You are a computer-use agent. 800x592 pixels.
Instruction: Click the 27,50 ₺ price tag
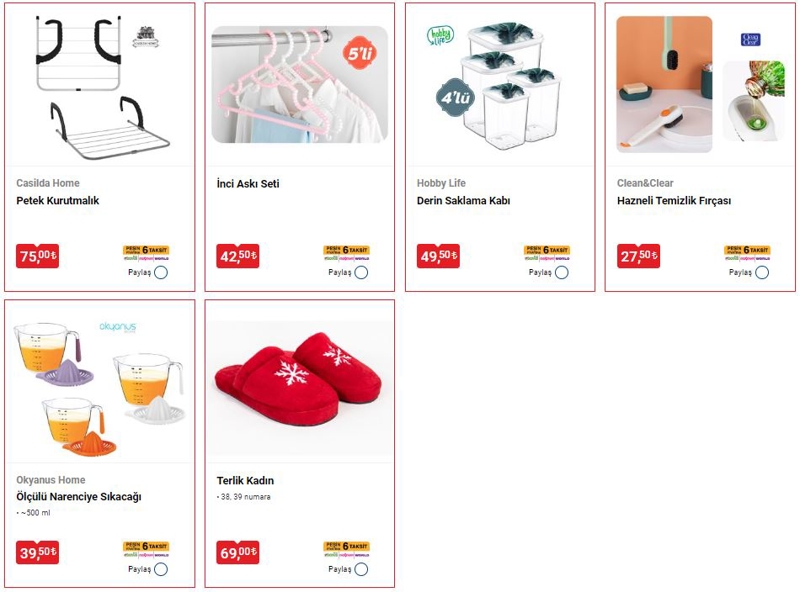click(x=638, y=256)
